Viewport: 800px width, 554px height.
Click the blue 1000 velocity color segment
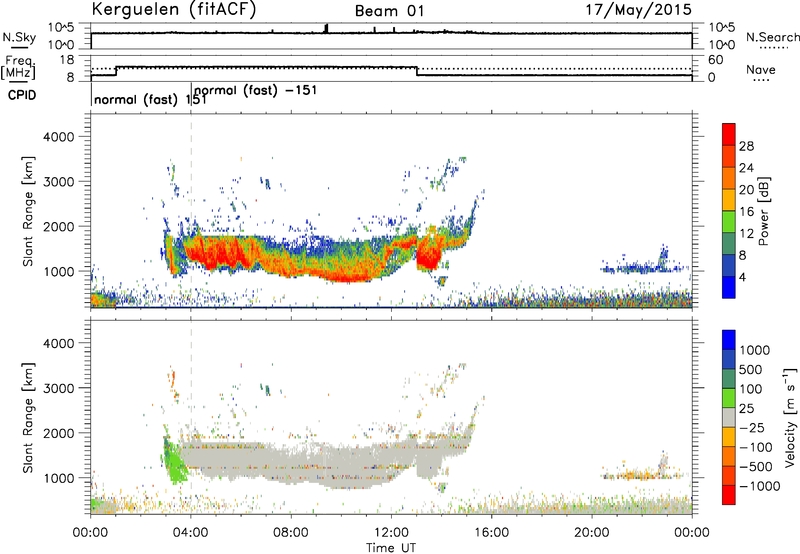coord(729,340)
